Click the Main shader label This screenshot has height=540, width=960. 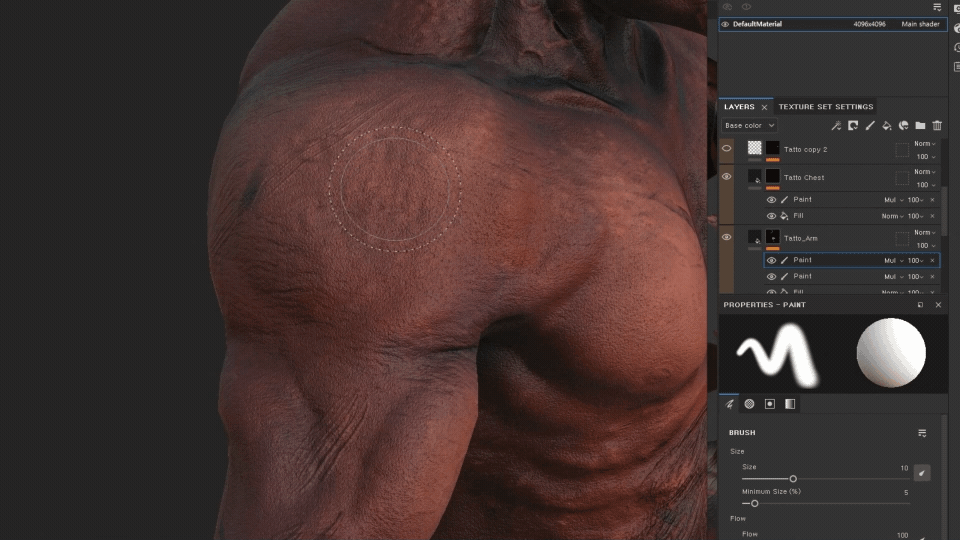[x=920, y=24]
